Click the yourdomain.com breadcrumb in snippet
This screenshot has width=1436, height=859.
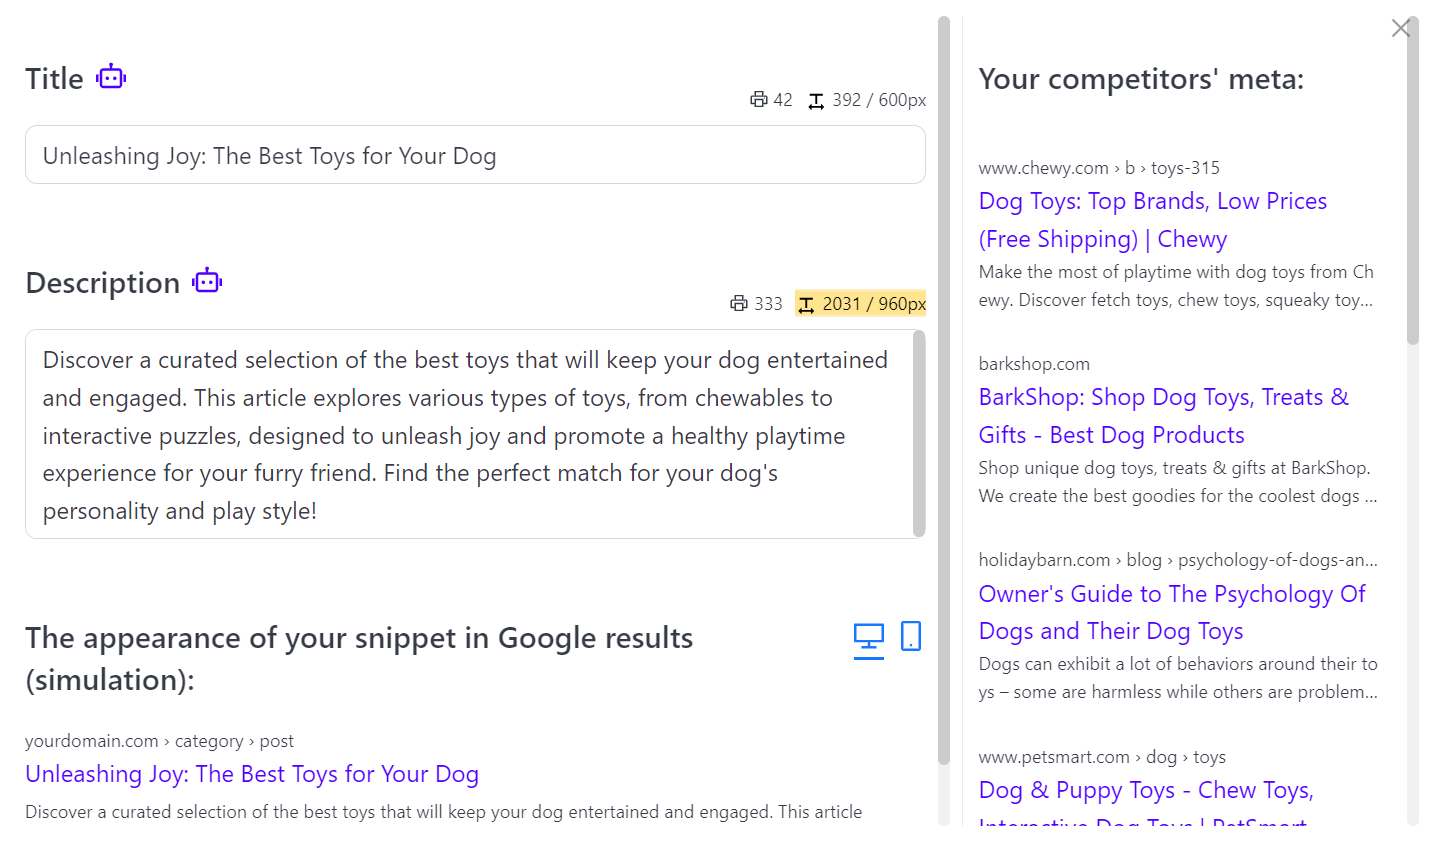tap(91, 741)
